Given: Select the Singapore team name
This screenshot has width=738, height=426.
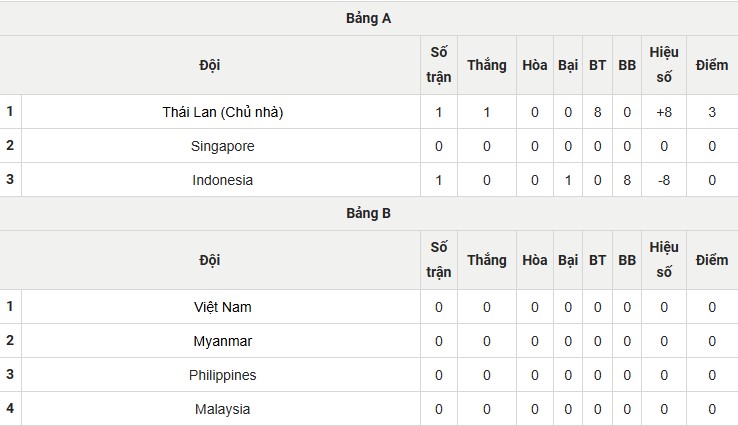Looking at the screenshot, I should click(222, 146).
